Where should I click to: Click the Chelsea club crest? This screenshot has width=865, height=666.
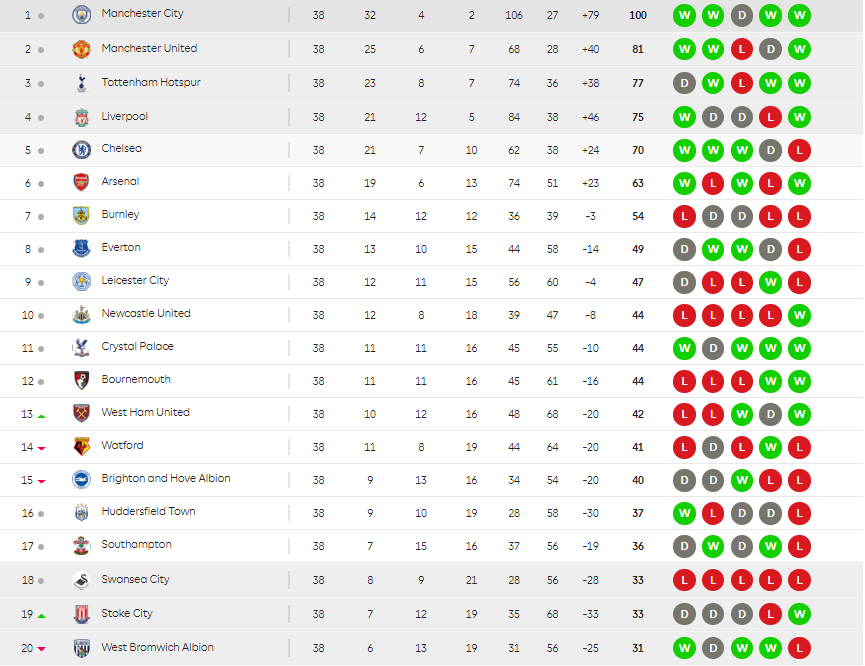(x=82, y=150)
